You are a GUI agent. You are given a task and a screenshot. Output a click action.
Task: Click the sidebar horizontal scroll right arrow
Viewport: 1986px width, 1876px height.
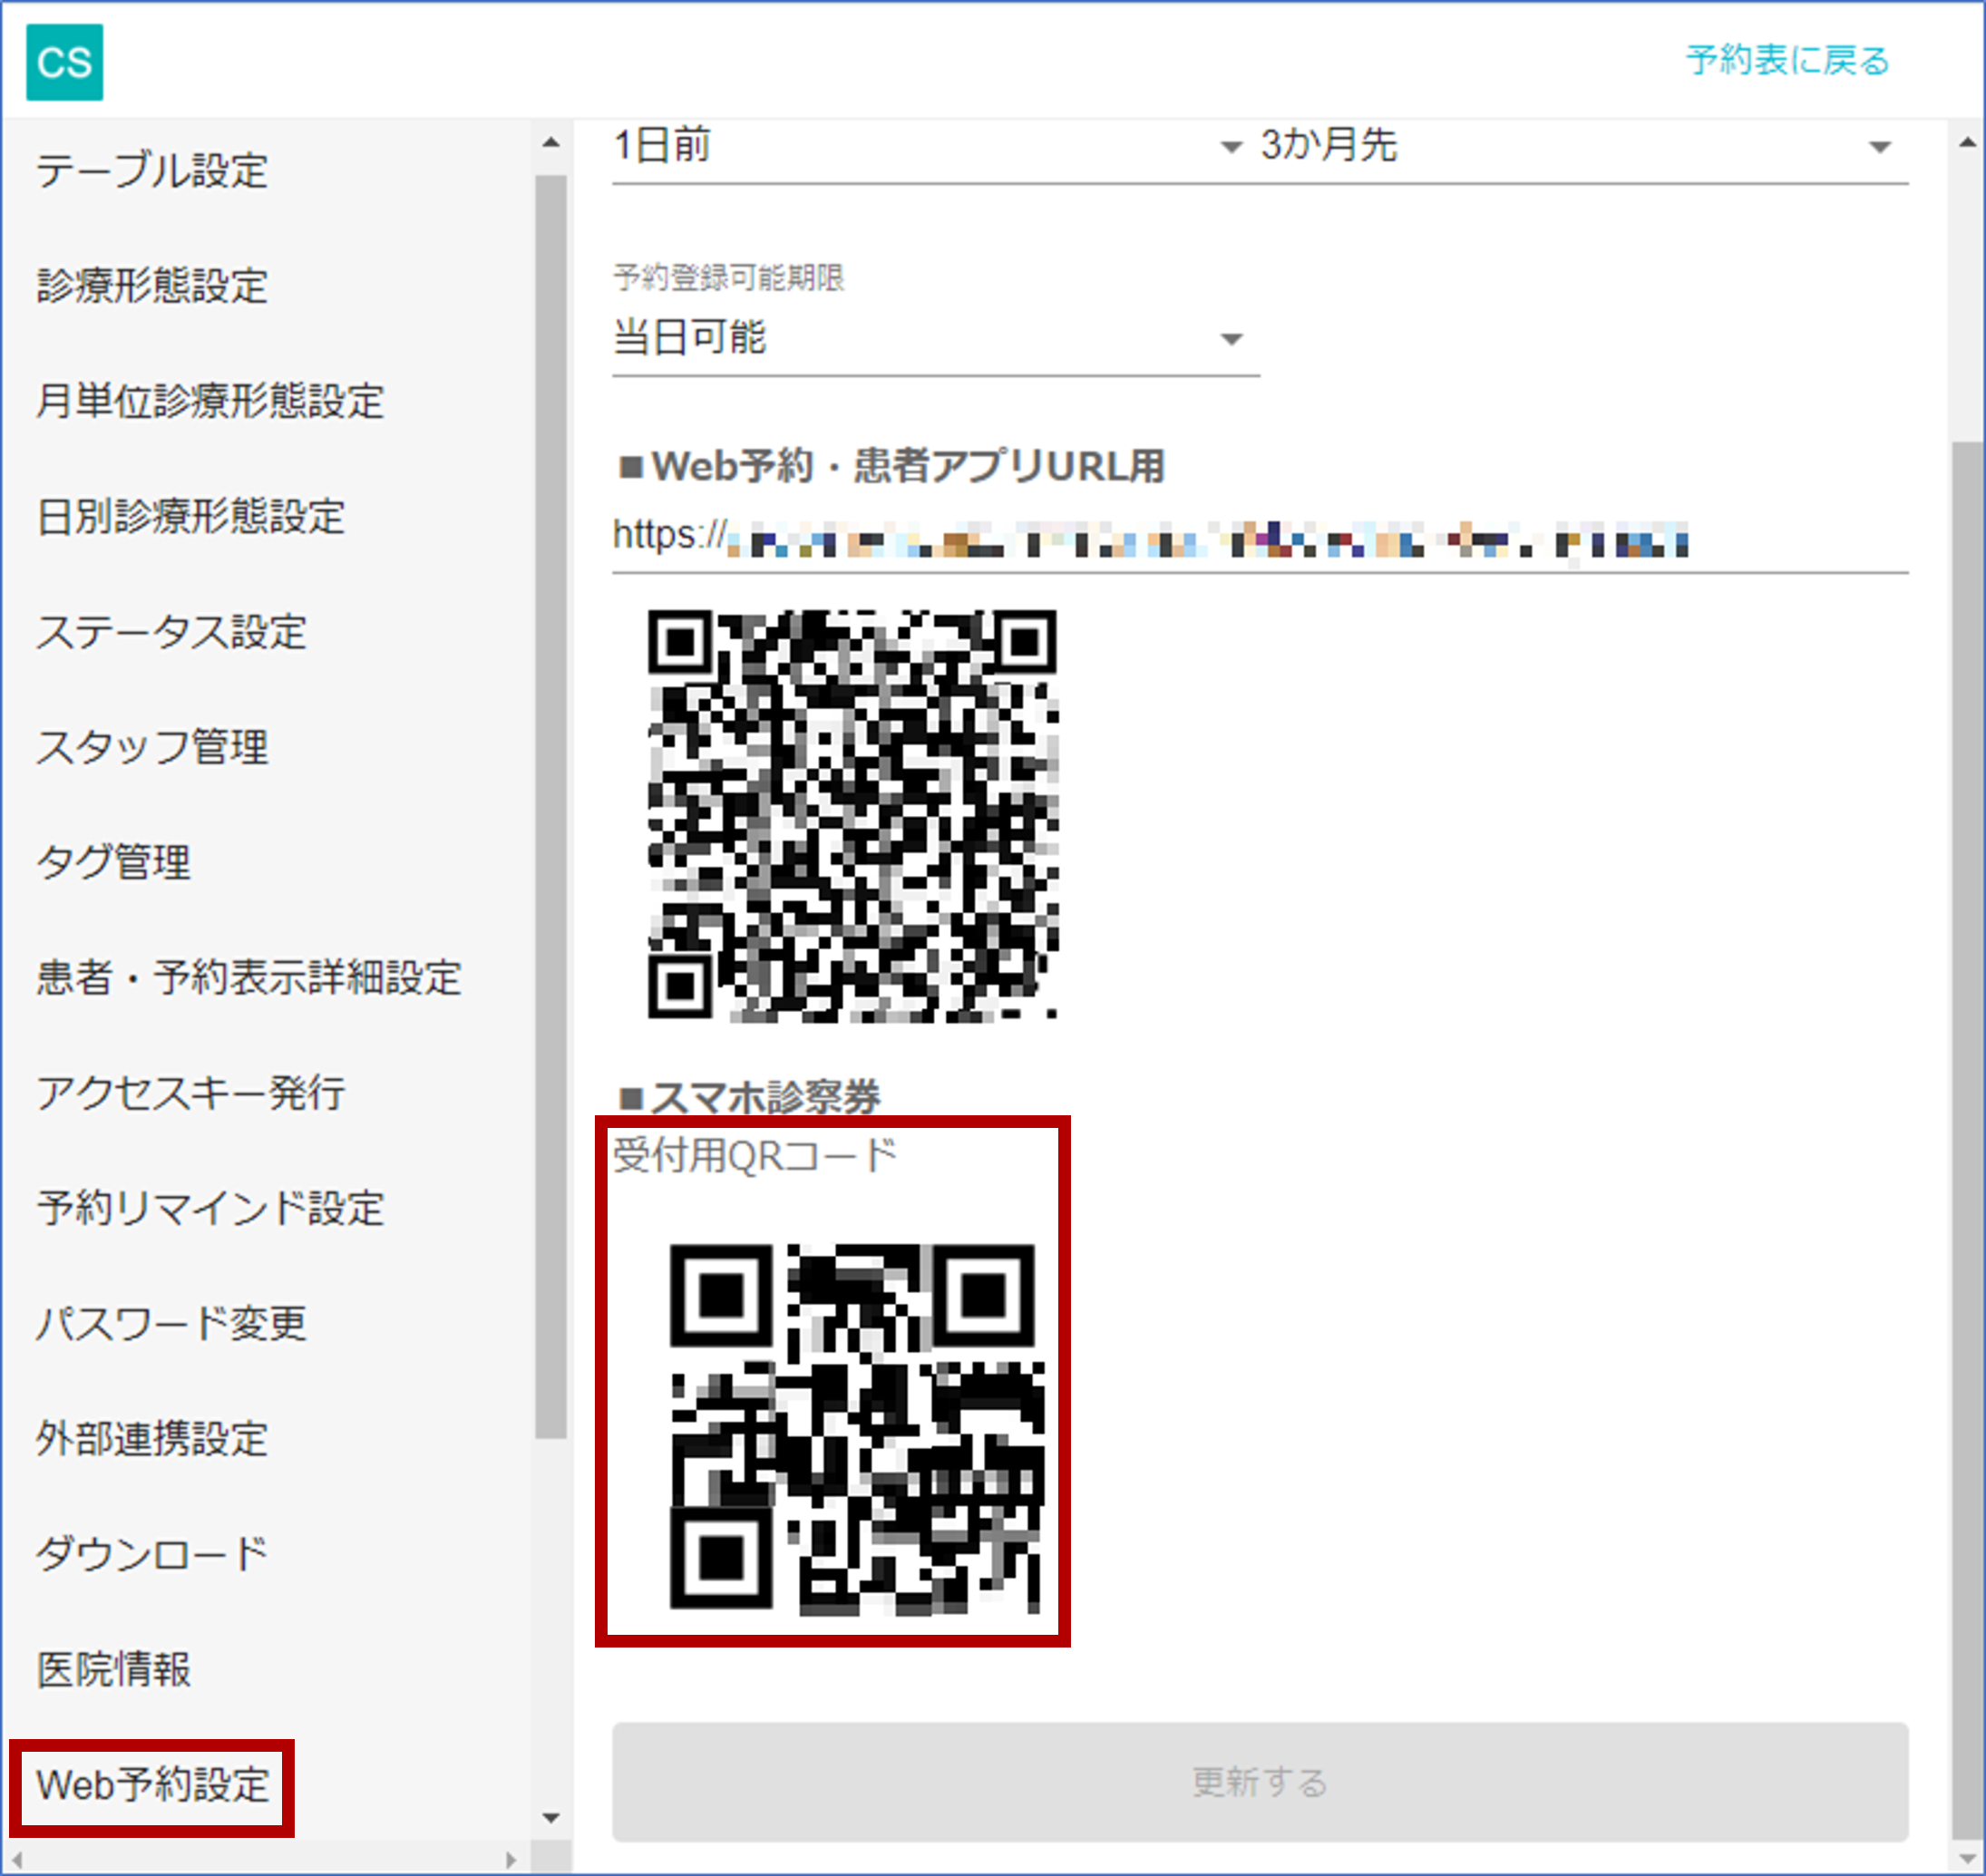coord(511,1860)
